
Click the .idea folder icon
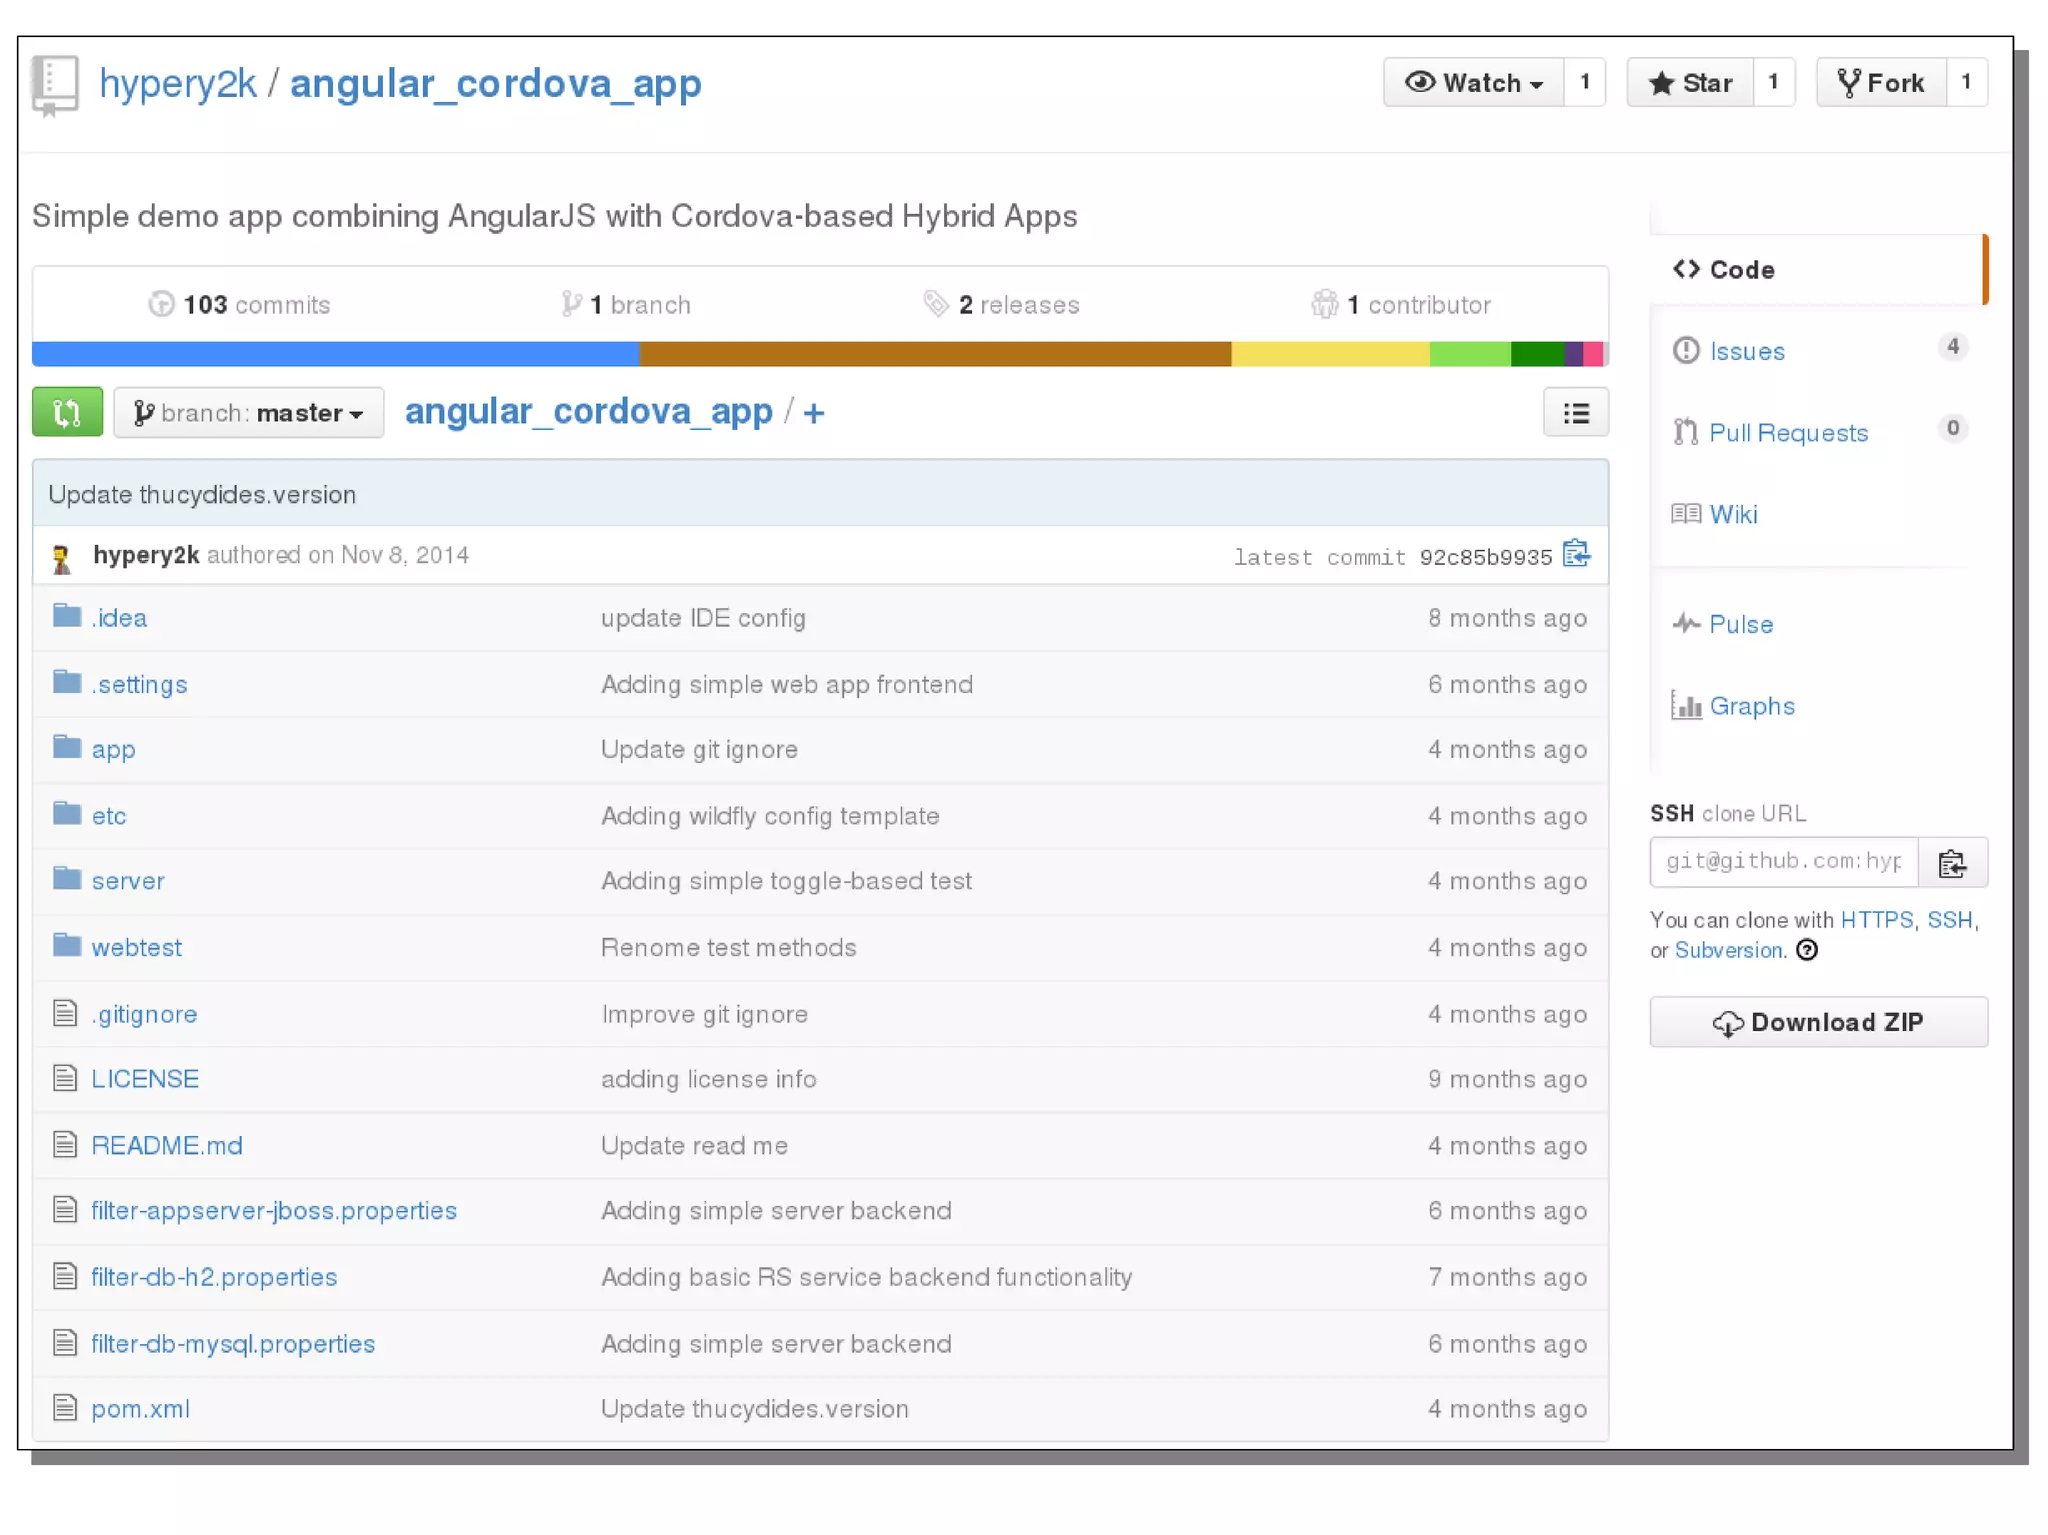tap(67, 616)
